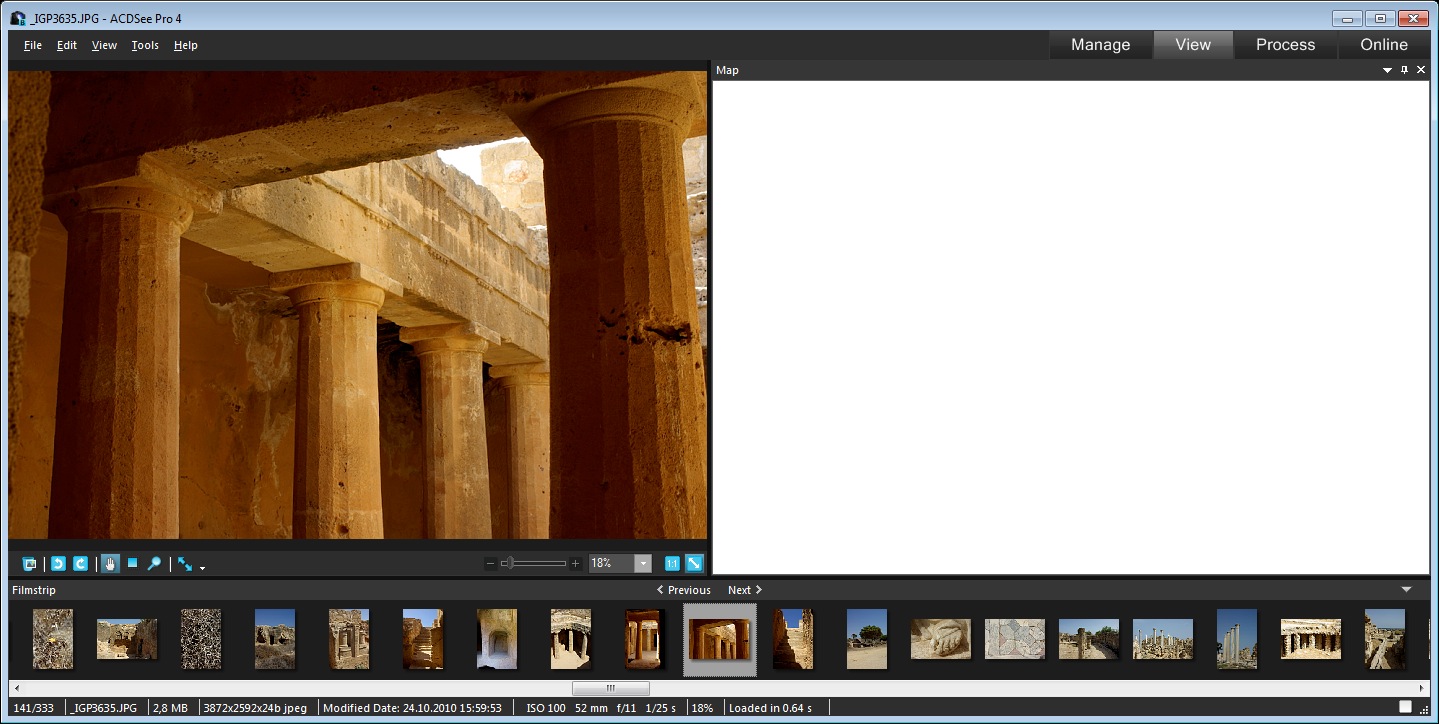This screenshot has height=724, width=1439.
Task: Click the zoom out minus icon
Action: click(490, 564)
